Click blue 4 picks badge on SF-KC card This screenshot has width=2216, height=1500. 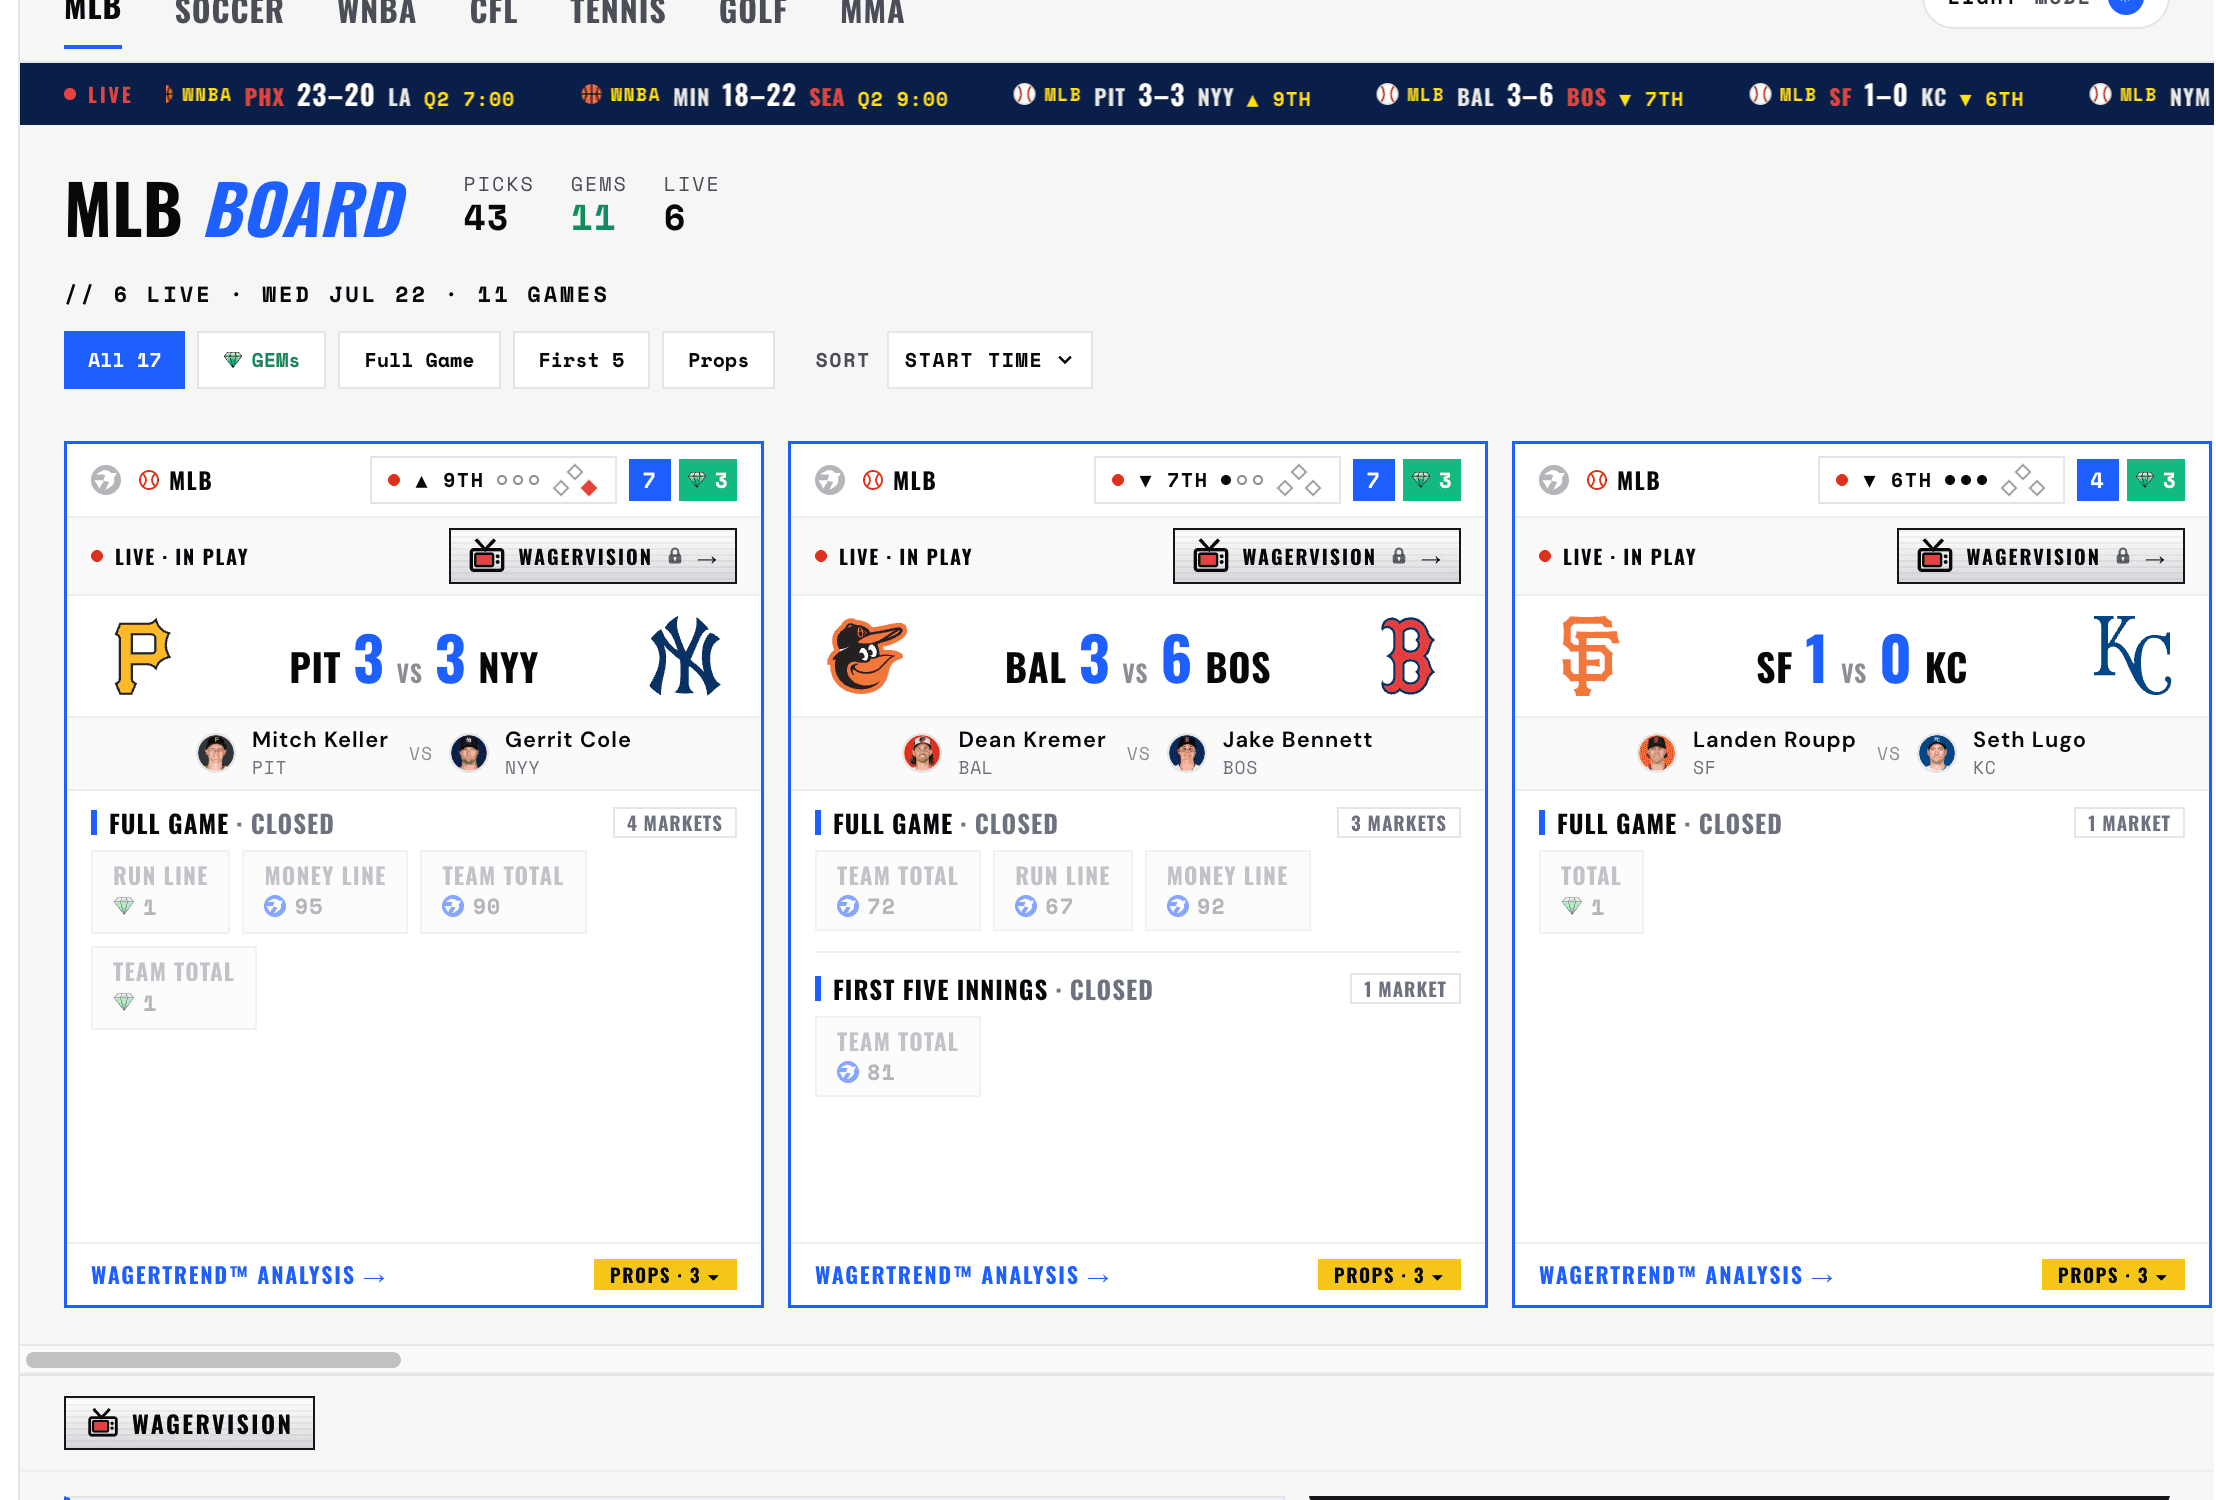coord(2098,480)
